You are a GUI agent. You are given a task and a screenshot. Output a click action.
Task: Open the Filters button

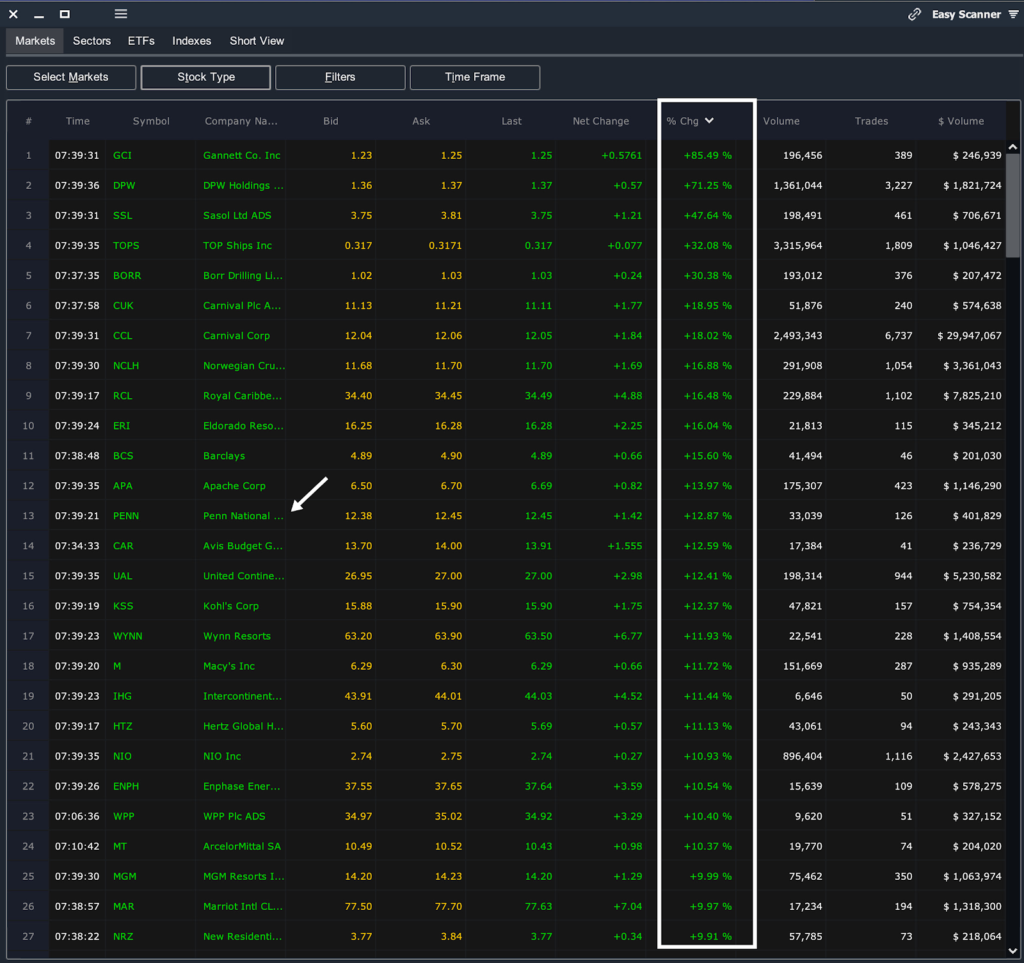pyautogui.click(x=340, y=77)
